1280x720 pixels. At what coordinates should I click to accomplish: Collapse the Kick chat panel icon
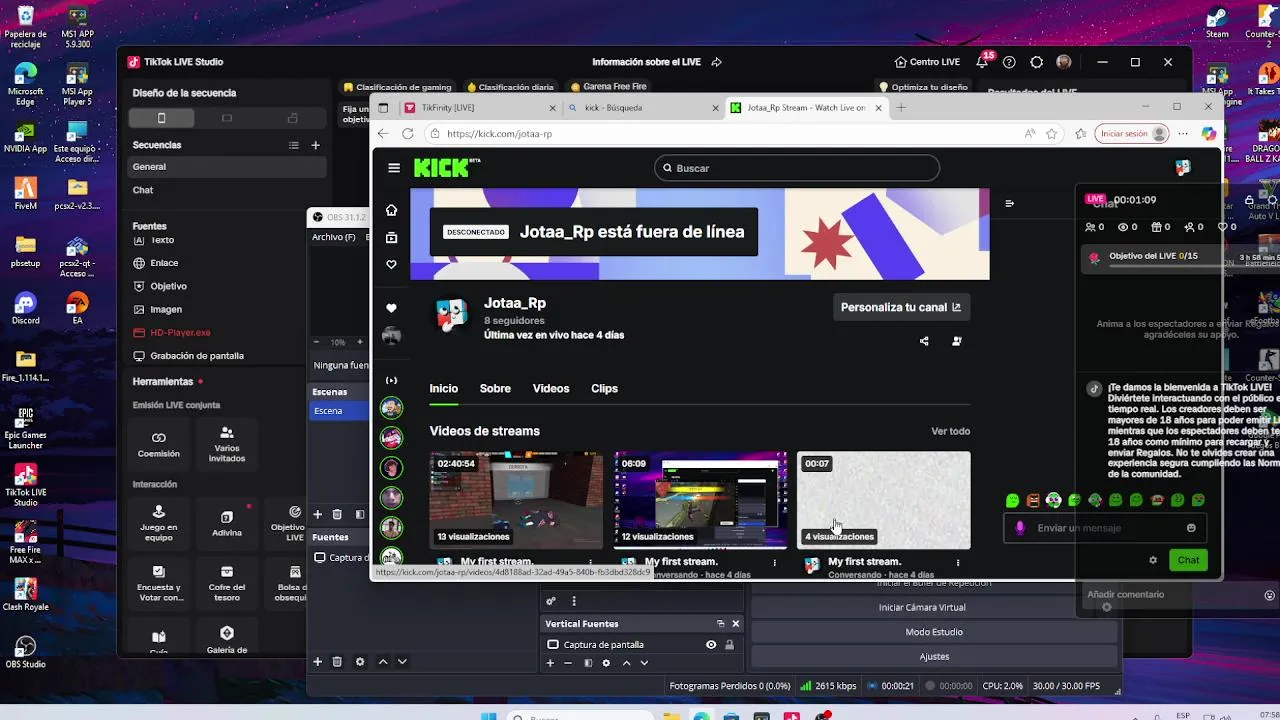(1009, 203)
